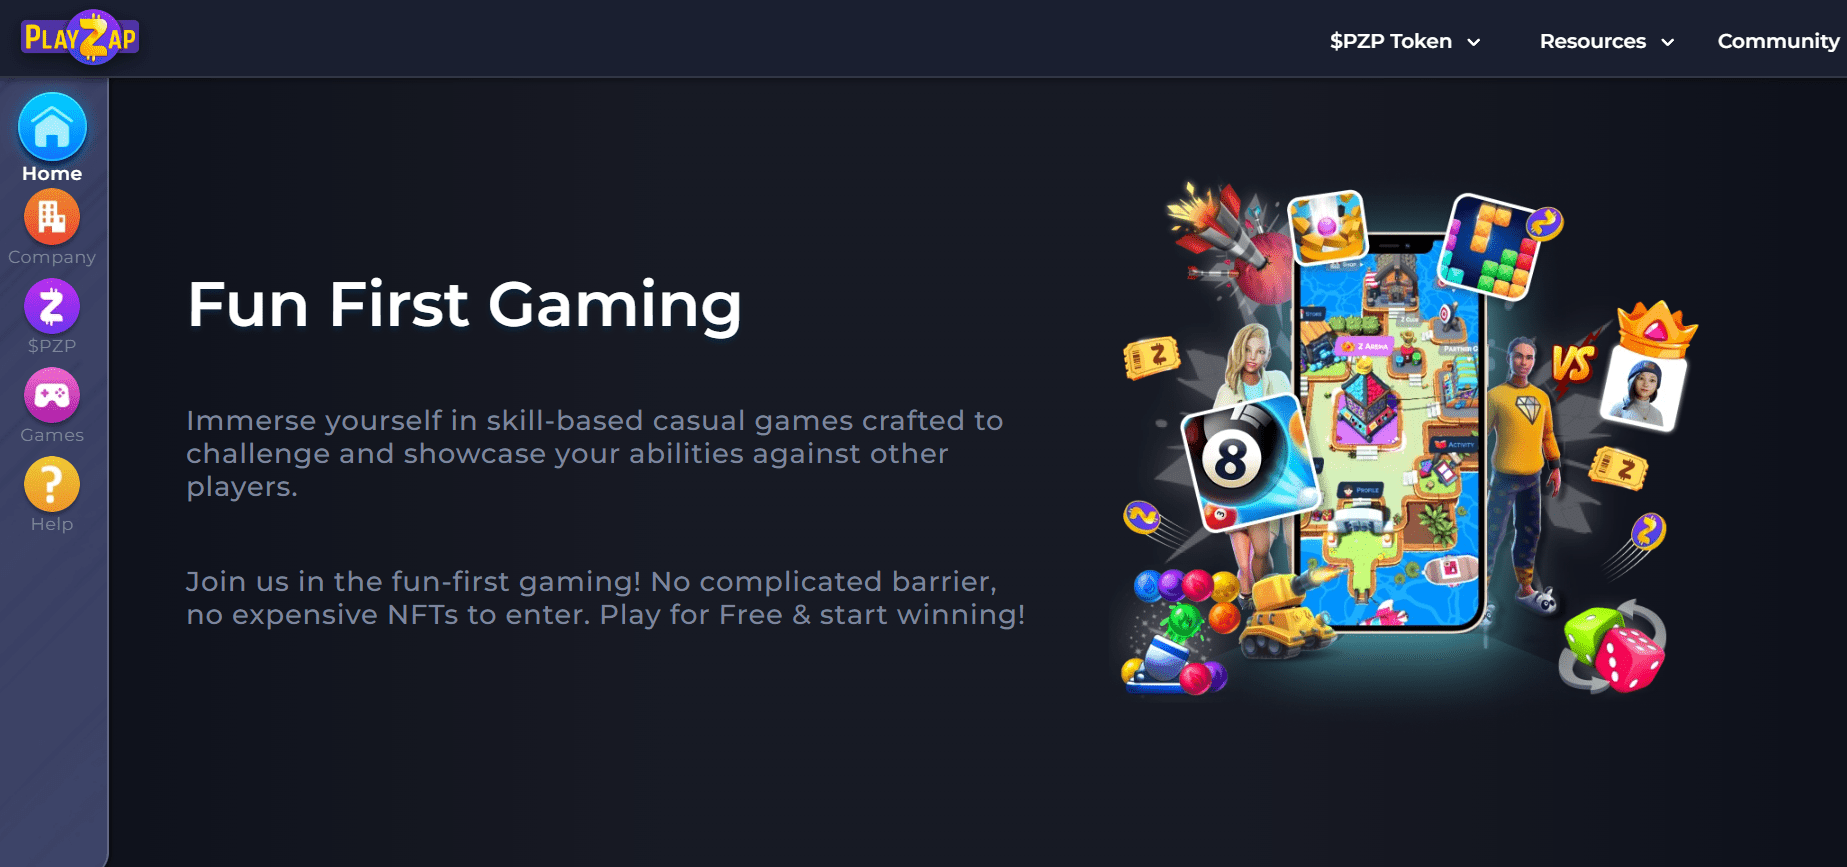Open the $PZP token sidebar icon
The width and height of the screenshot is (1847, 867).
coord(52,305)
